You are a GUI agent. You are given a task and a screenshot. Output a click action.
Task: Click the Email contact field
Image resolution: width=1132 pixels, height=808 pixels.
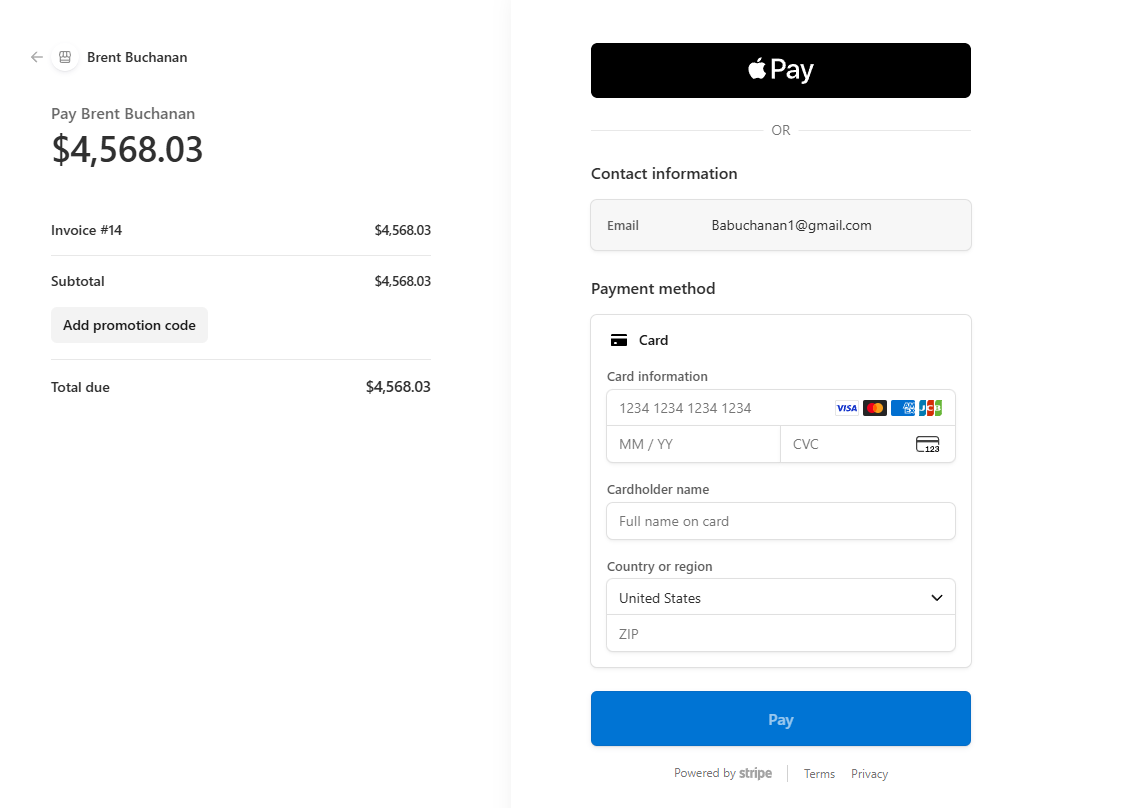point(780,225)
